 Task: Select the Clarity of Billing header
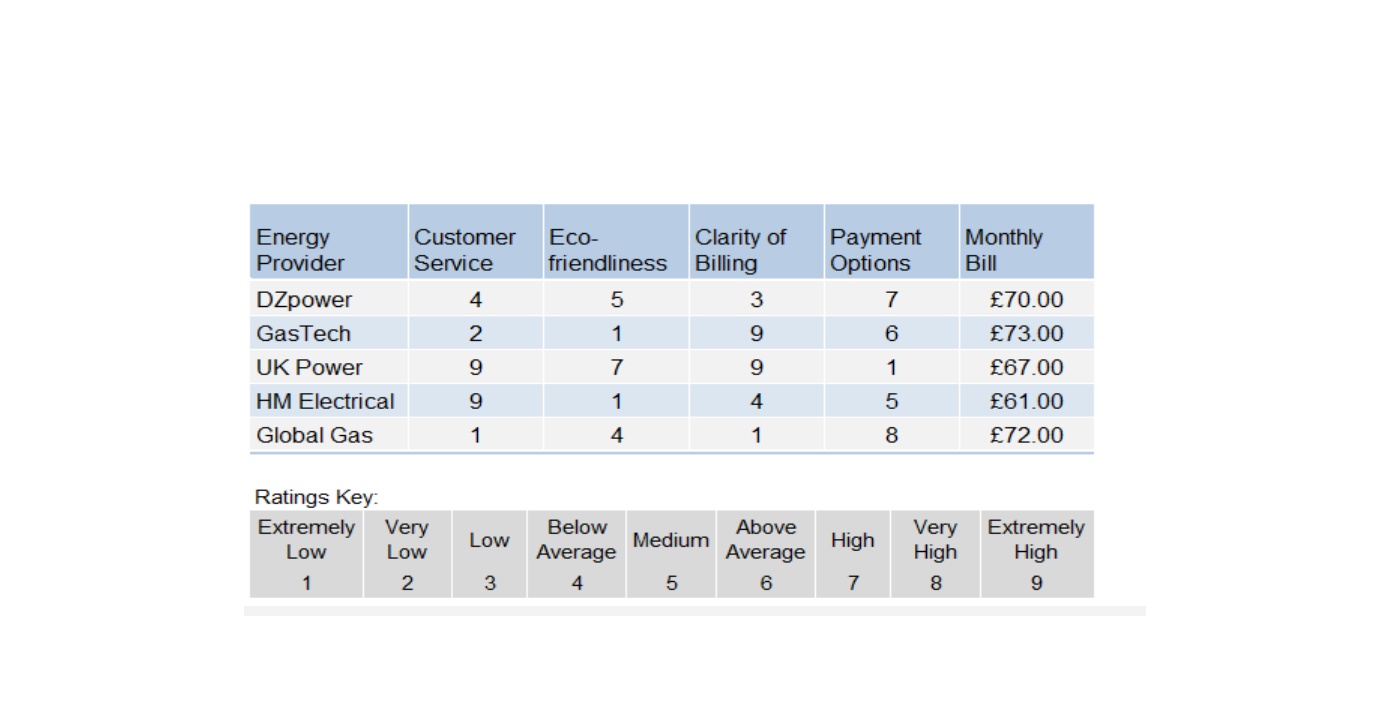[756, 241]
